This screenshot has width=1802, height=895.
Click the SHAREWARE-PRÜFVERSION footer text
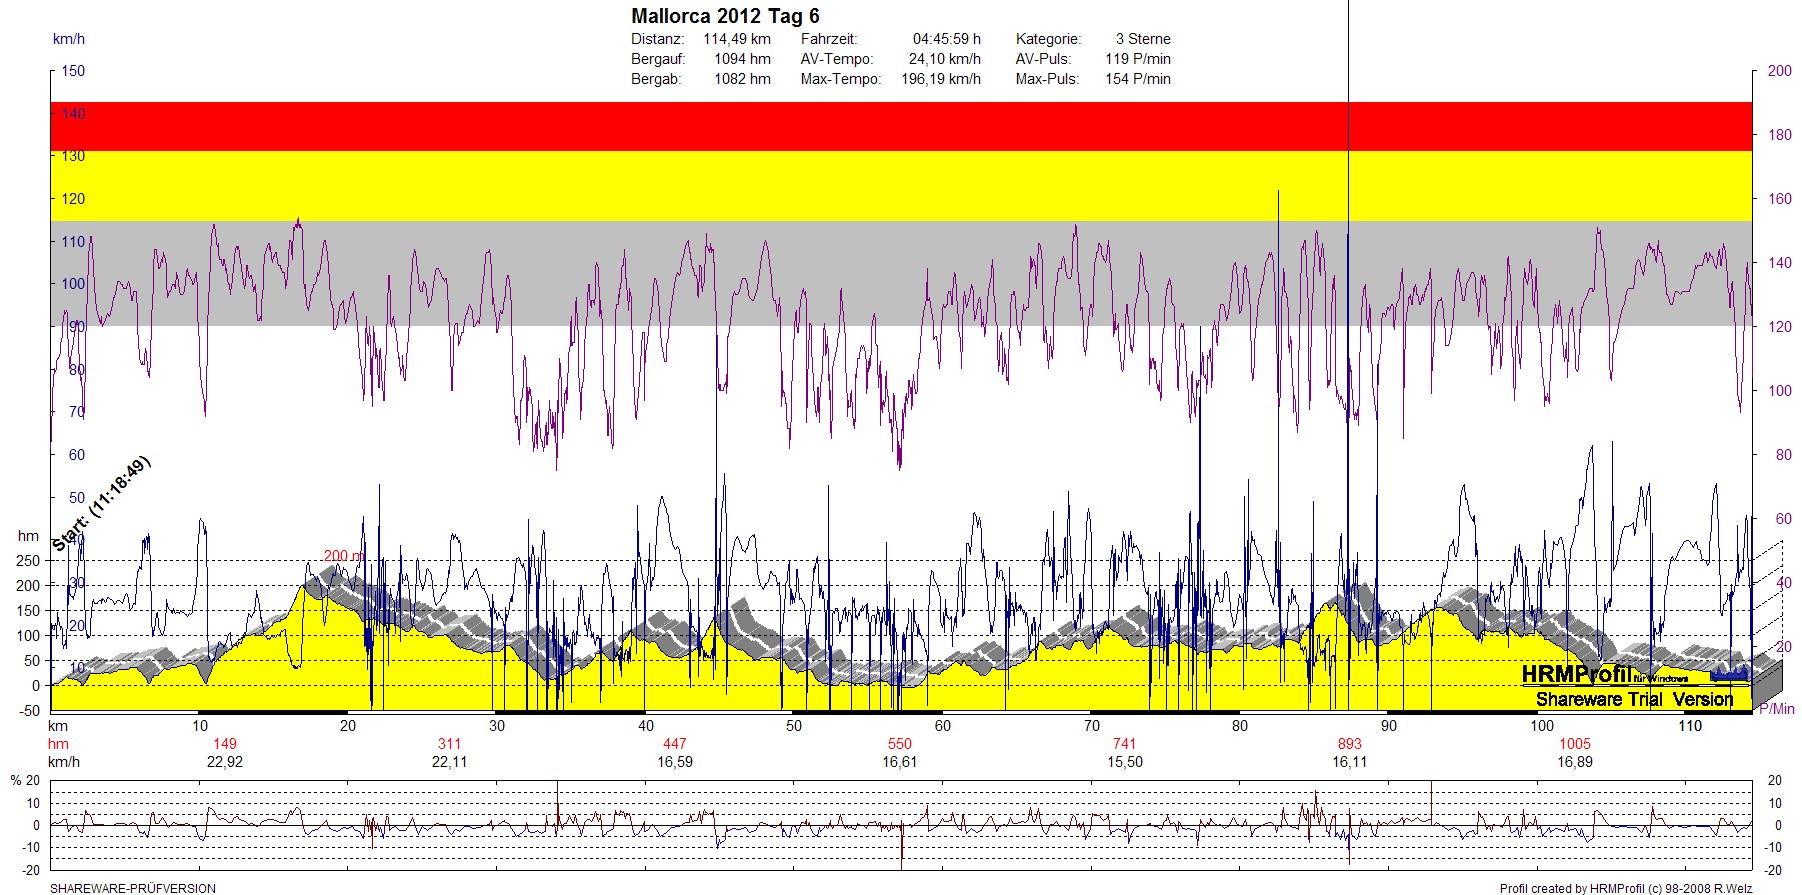(x=133, y=888)
